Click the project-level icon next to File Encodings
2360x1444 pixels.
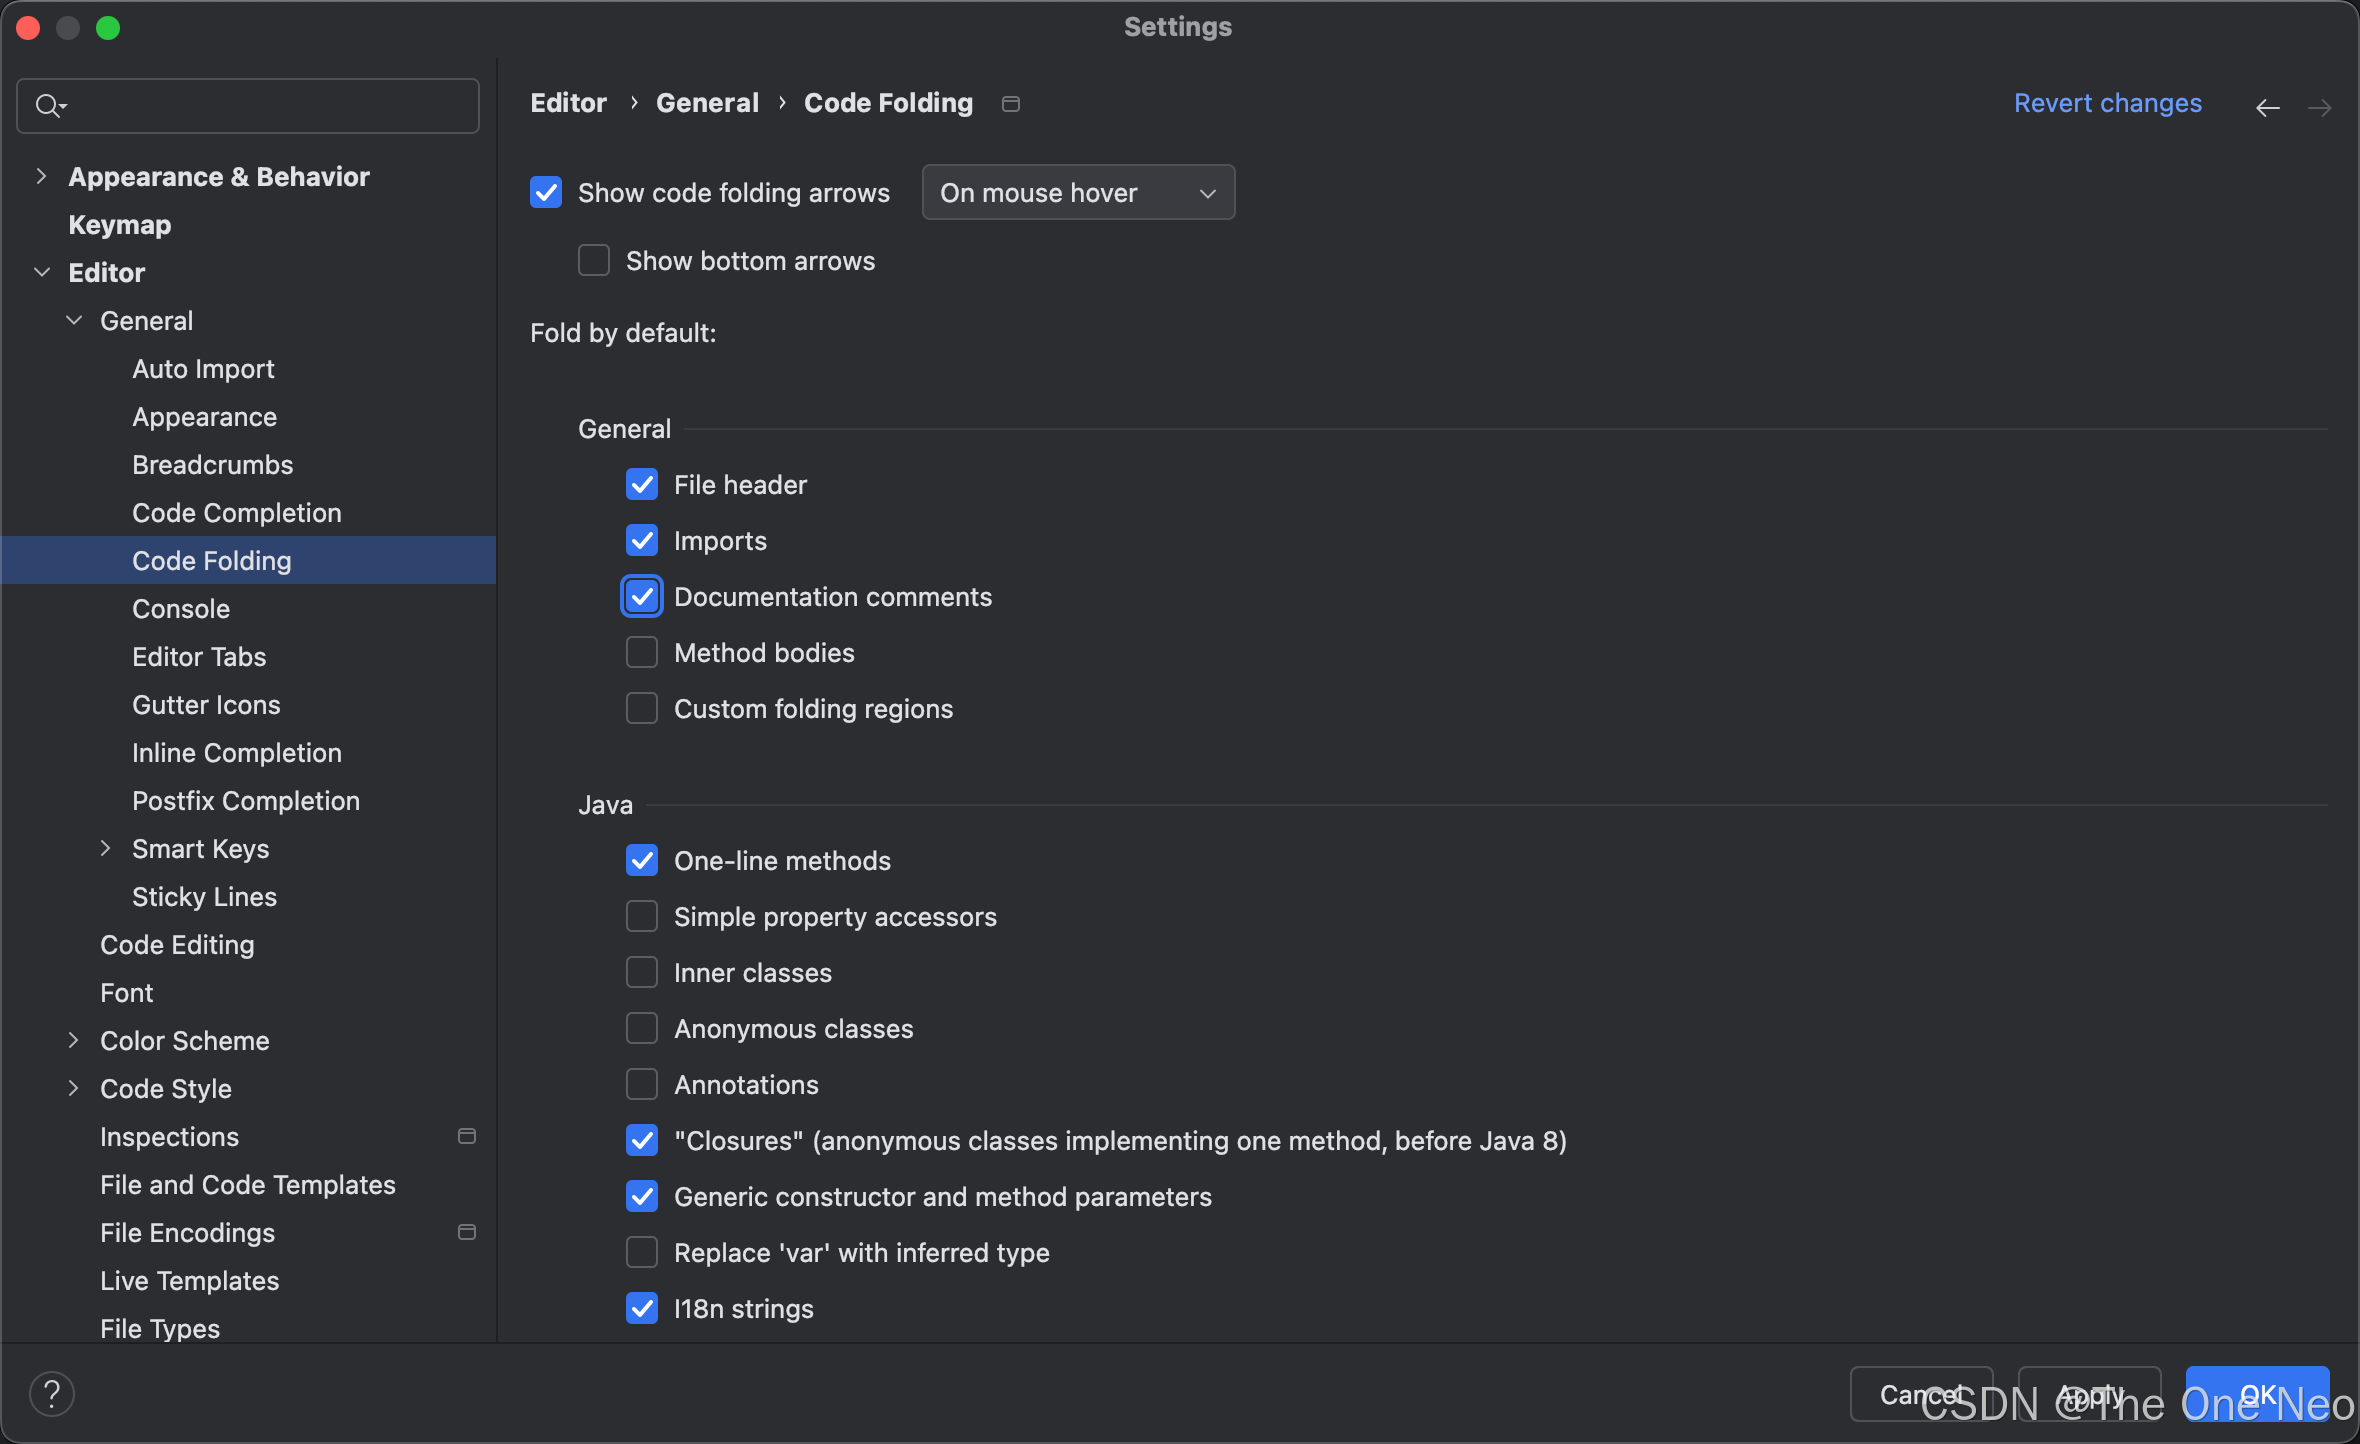466,1232
